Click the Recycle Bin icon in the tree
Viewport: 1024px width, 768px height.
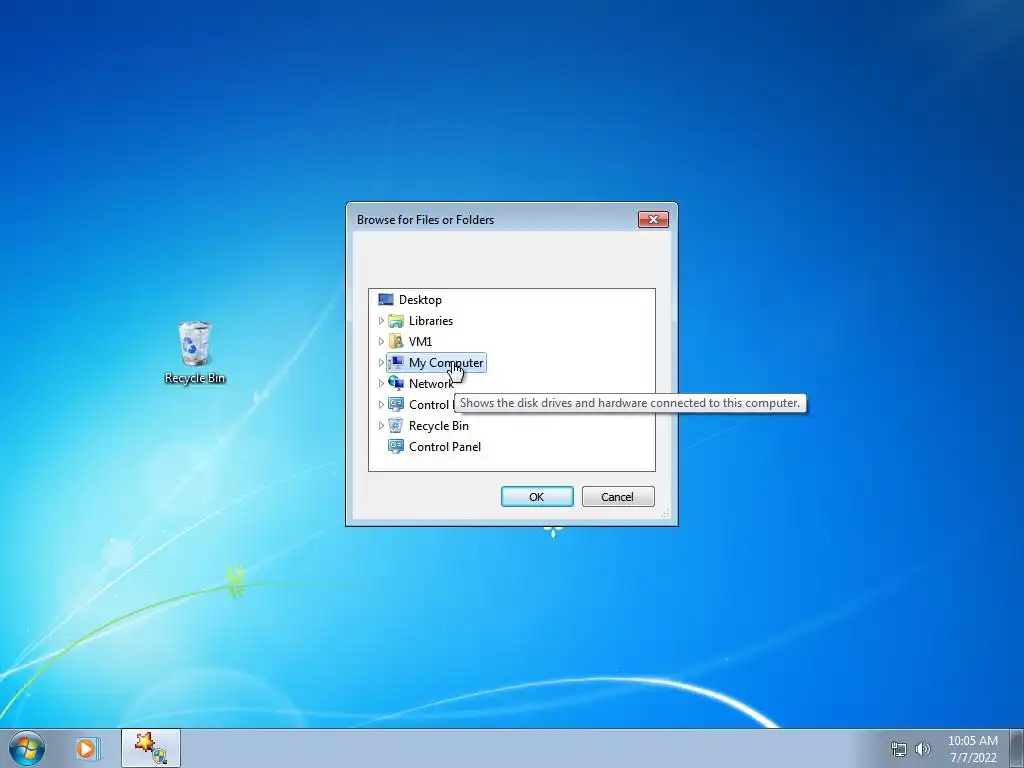tap(396, 425)
